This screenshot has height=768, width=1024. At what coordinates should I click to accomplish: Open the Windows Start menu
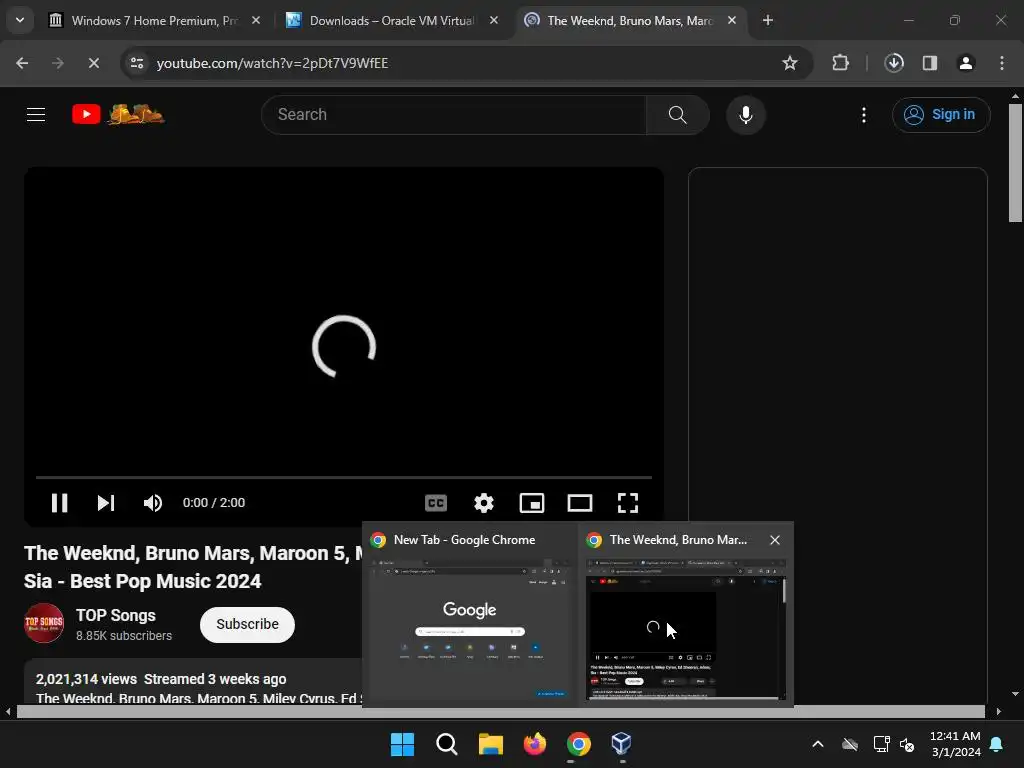402,744
